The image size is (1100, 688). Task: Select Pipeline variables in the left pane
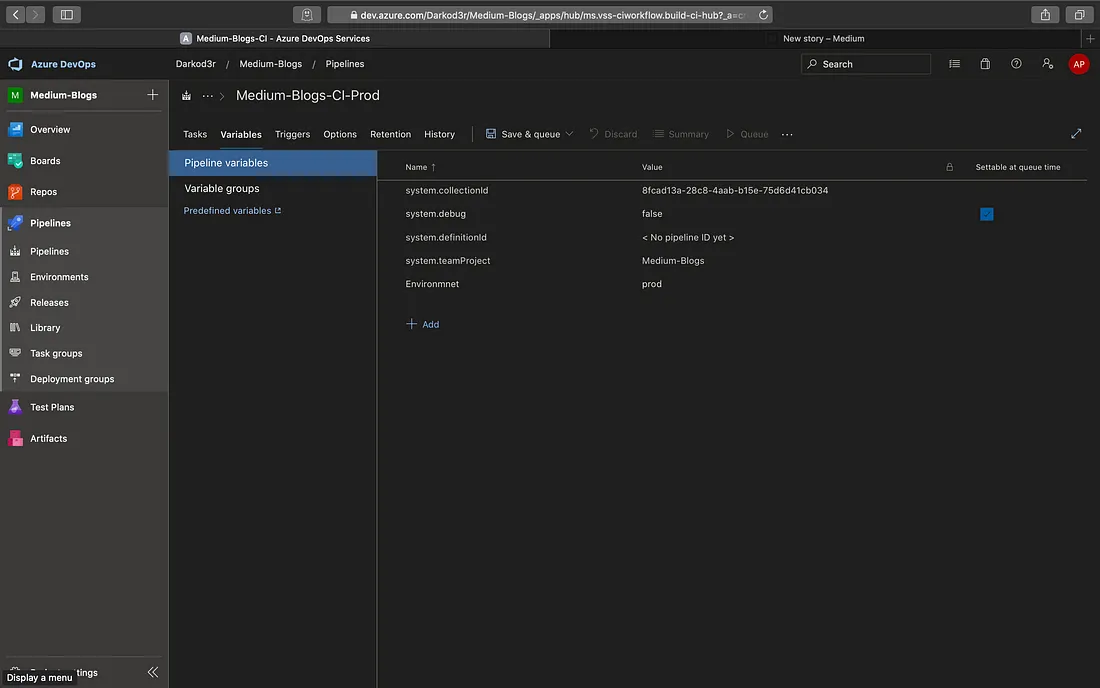click(x=273, y=163)
